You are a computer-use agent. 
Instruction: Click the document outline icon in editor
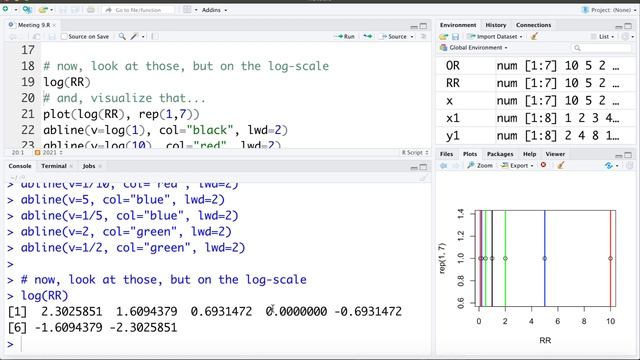tap(423, 37)
